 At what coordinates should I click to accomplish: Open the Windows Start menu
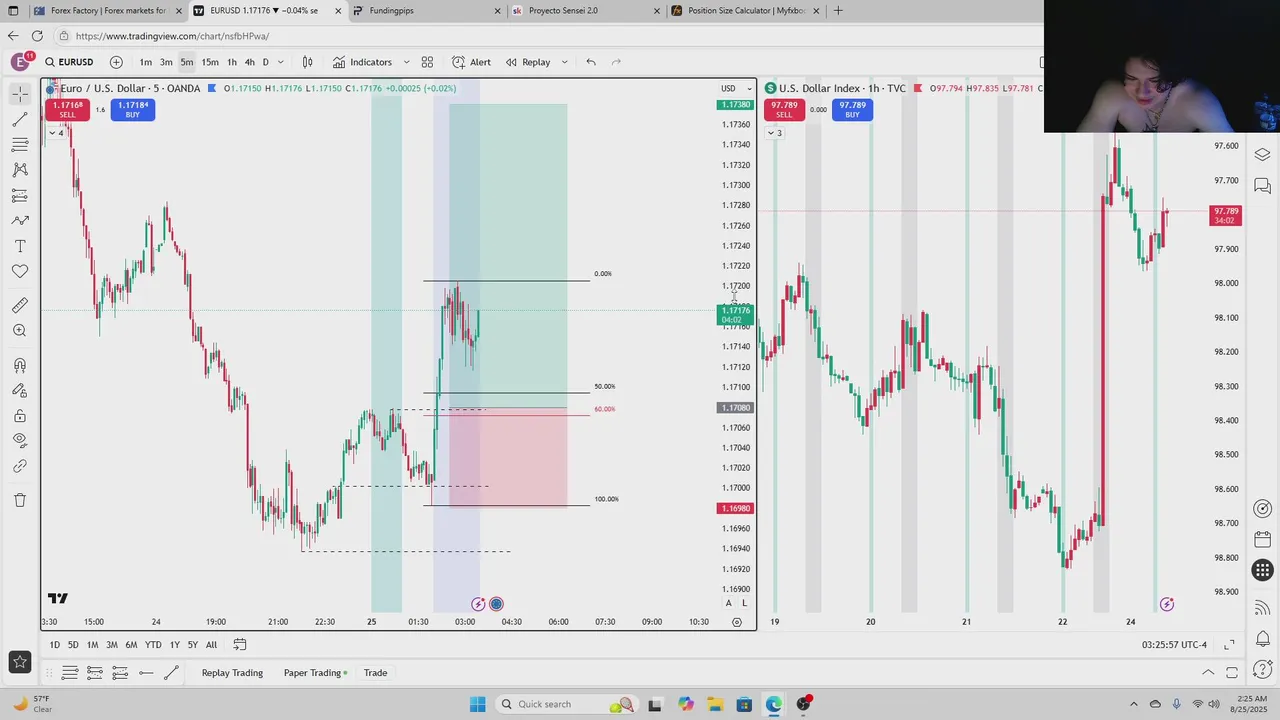pos(477,704)
